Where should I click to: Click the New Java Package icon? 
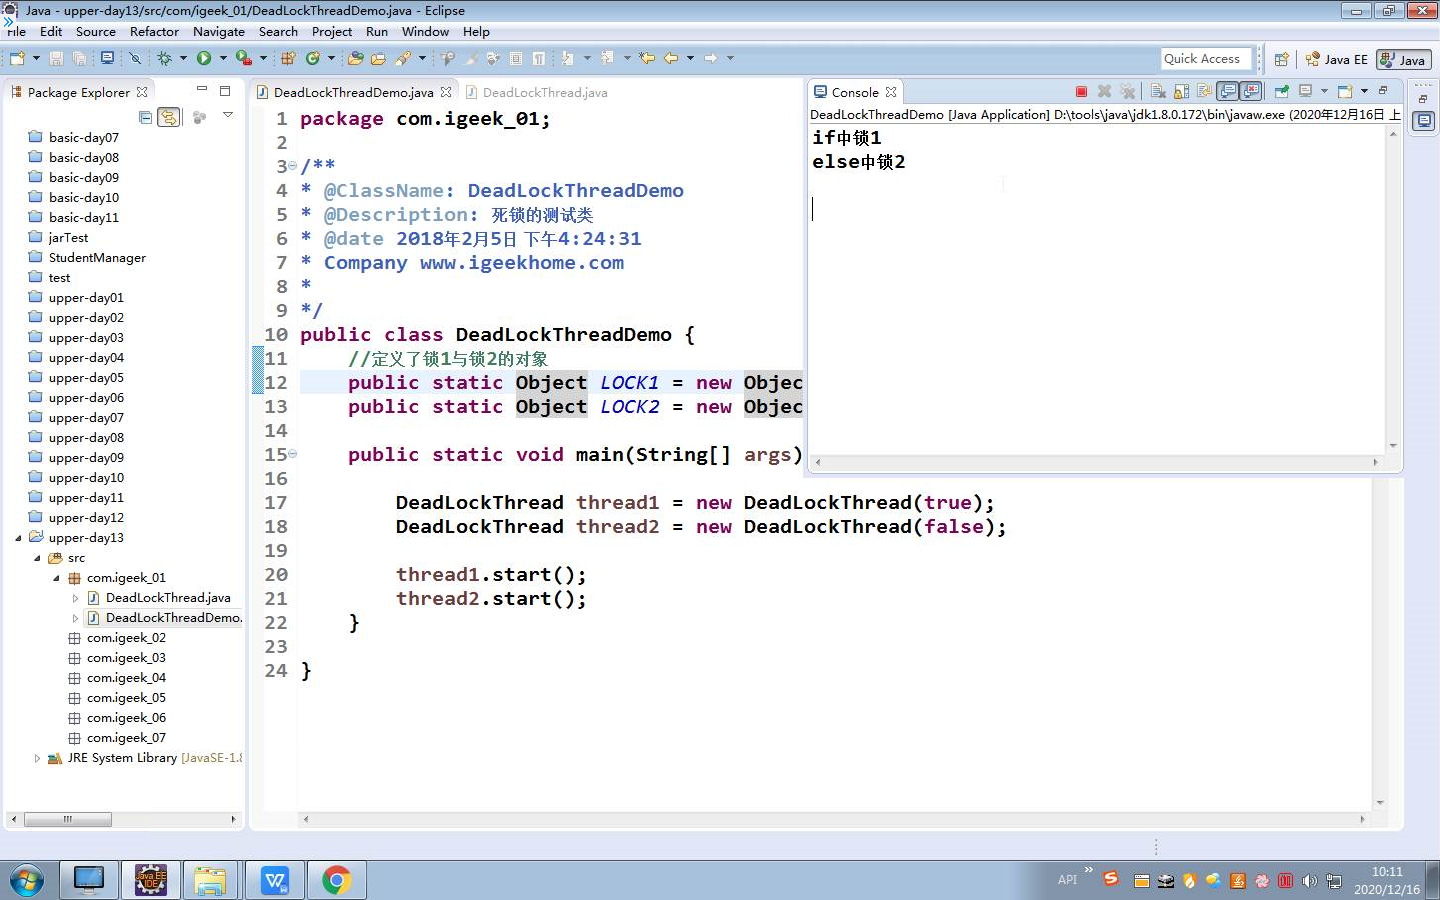pyautogui.click(x=288, y=58)
